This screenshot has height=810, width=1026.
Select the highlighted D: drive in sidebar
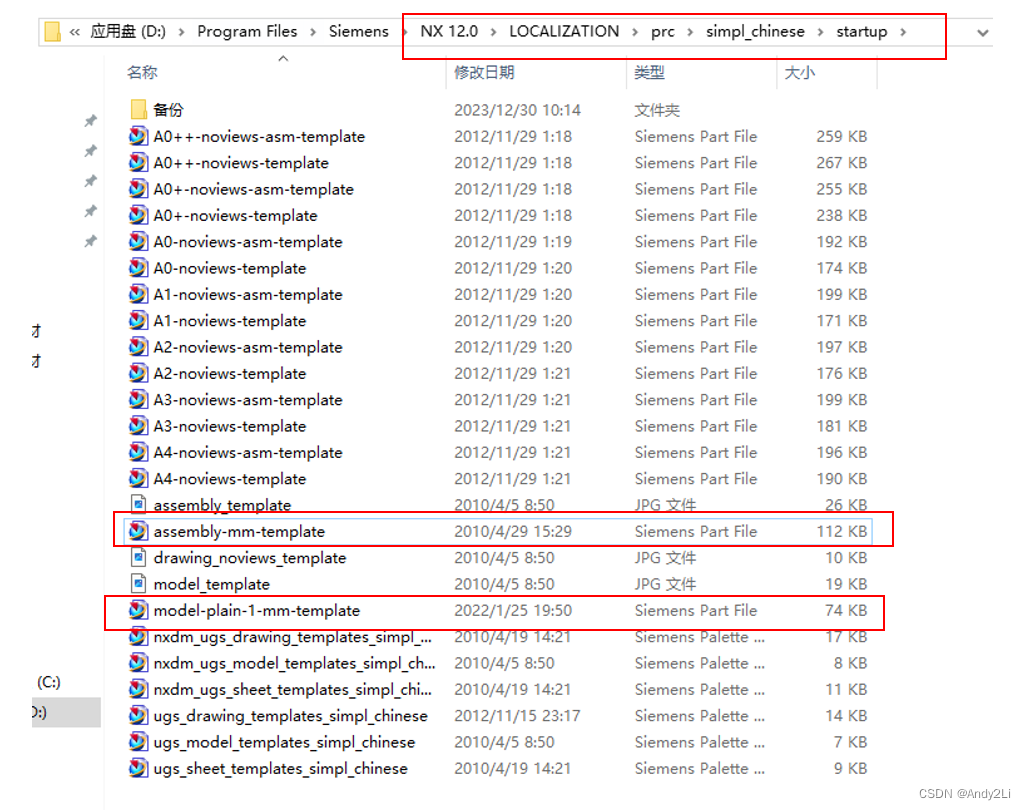coord(65,712)
